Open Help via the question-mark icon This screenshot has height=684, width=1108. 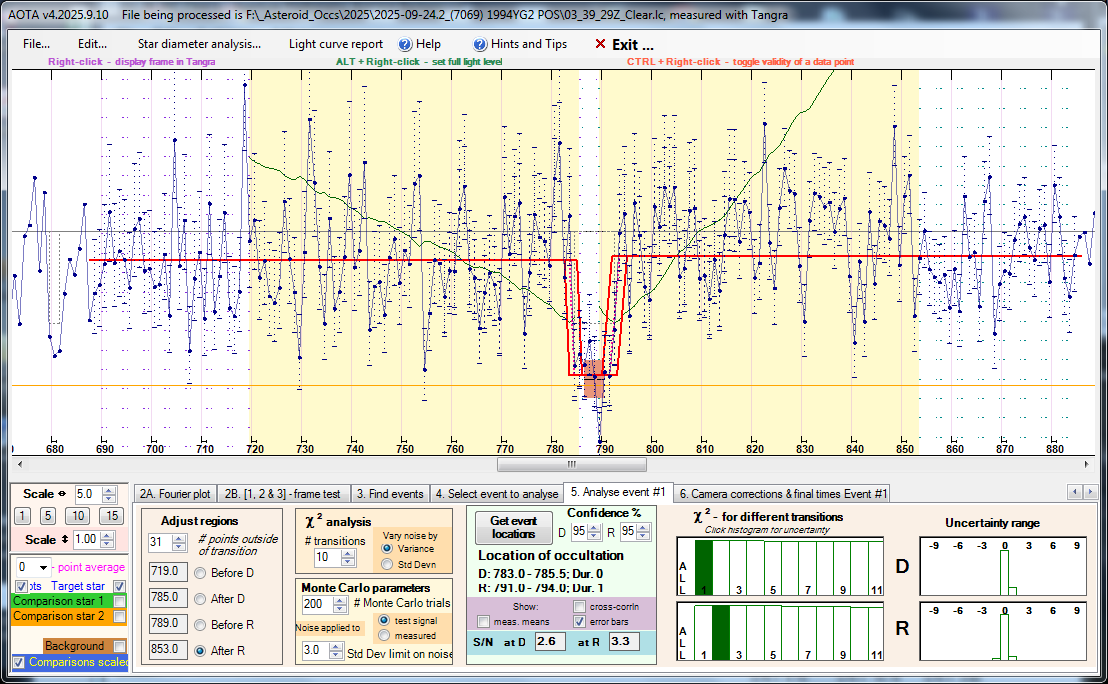pyautogui.click(x=405, y=44)
